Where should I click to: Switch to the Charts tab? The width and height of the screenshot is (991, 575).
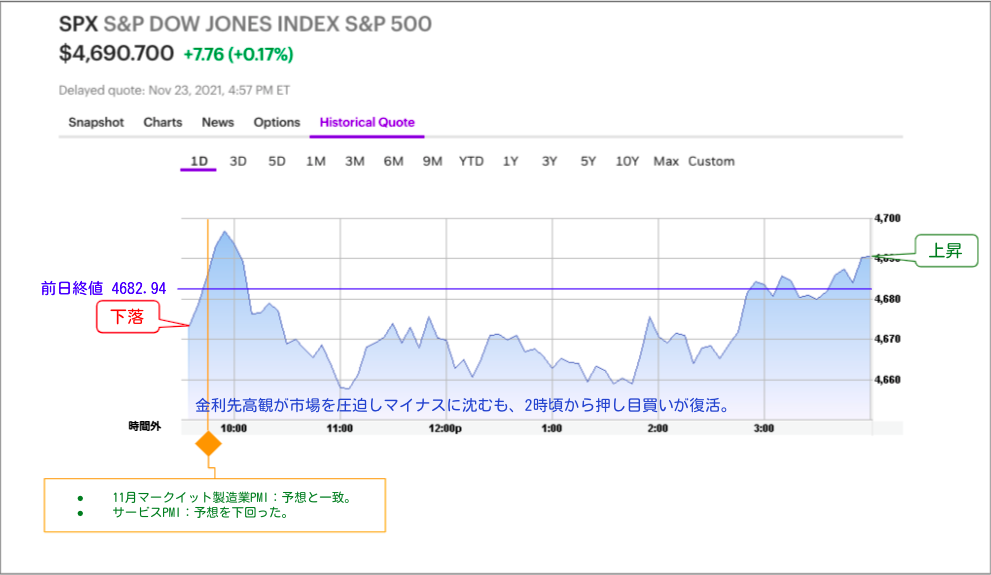[162, 123]
